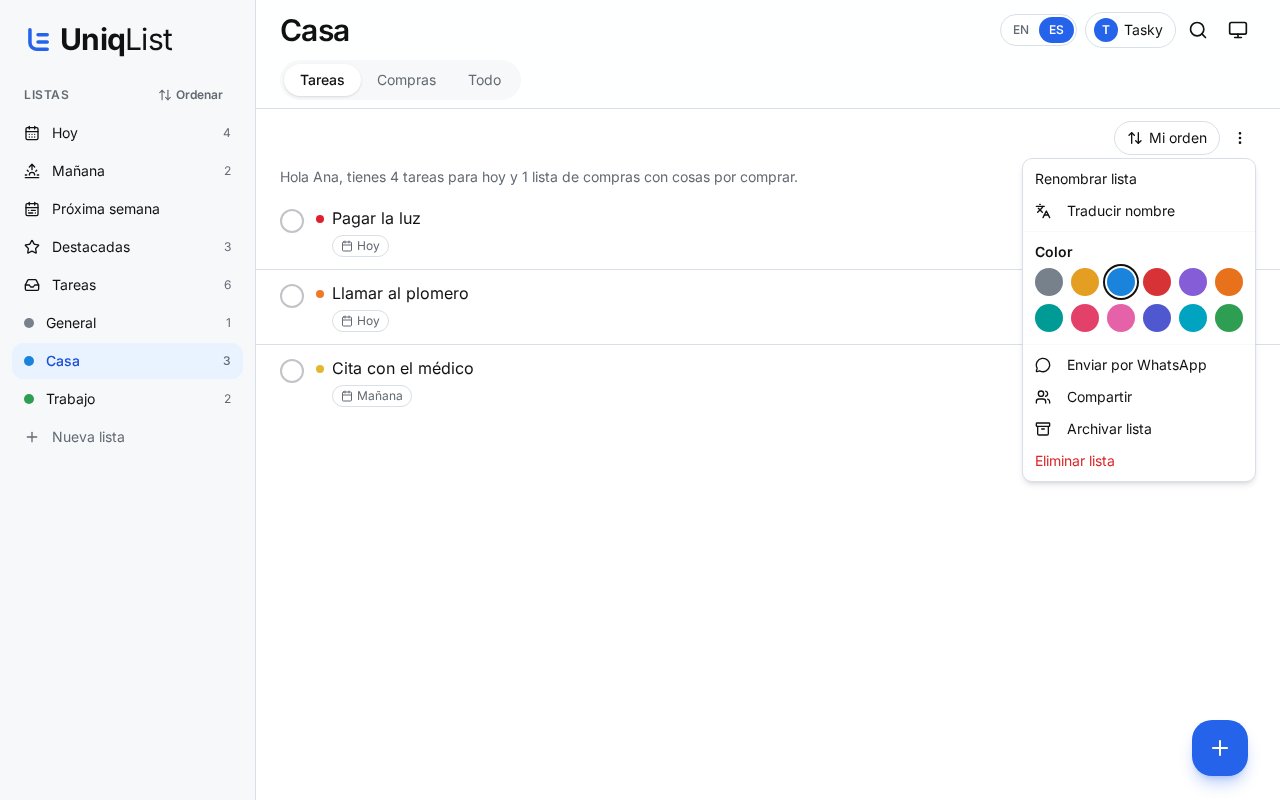The image size is (1280, 800).
Task: Switch language to EN
Action: pos(1021,30)
